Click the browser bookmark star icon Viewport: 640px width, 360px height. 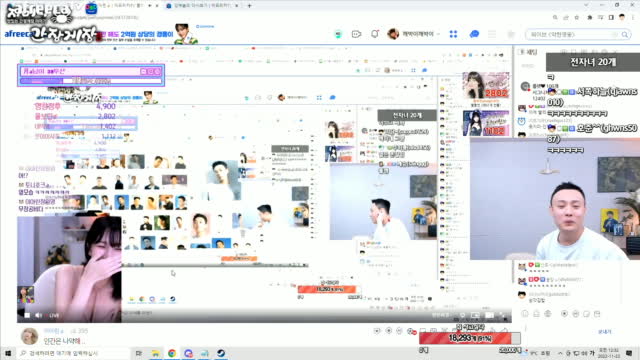(x=577, y=18)
